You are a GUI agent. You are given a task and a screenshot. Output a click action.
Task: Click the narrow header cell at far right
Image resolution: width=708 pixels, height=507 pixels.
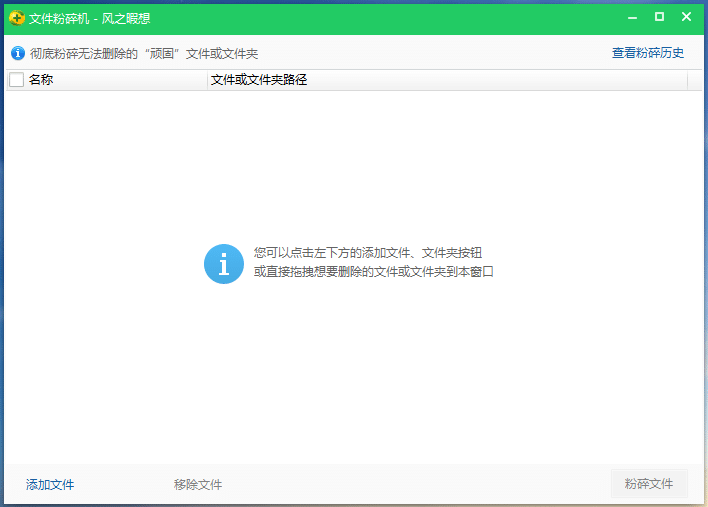tap(695, 80)
